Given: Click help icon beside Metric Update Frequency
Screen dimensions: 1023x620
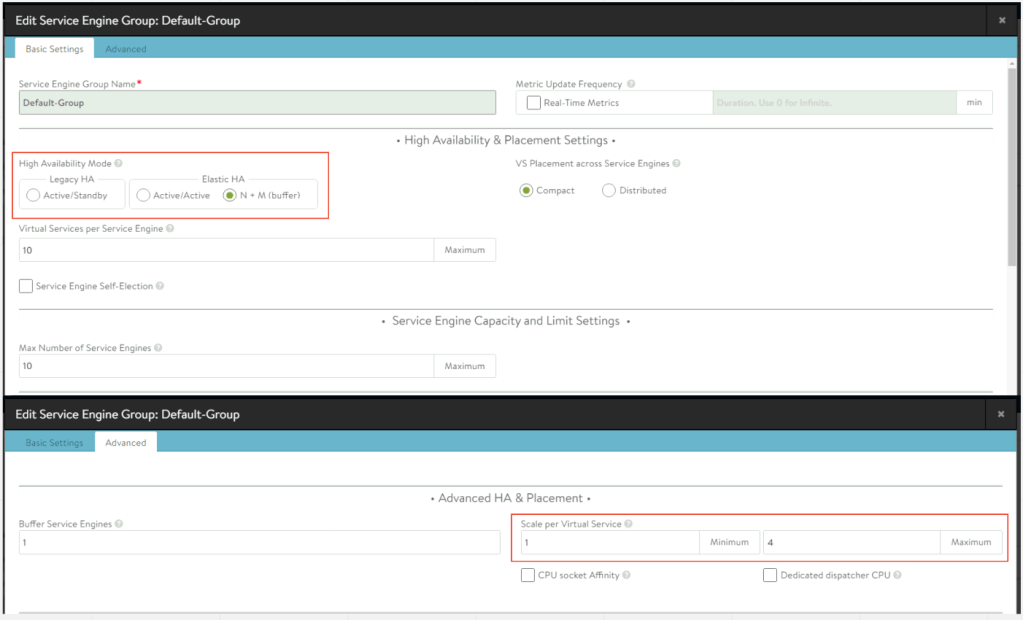Looking at the screenshot, I should click(x=631, y=85).
